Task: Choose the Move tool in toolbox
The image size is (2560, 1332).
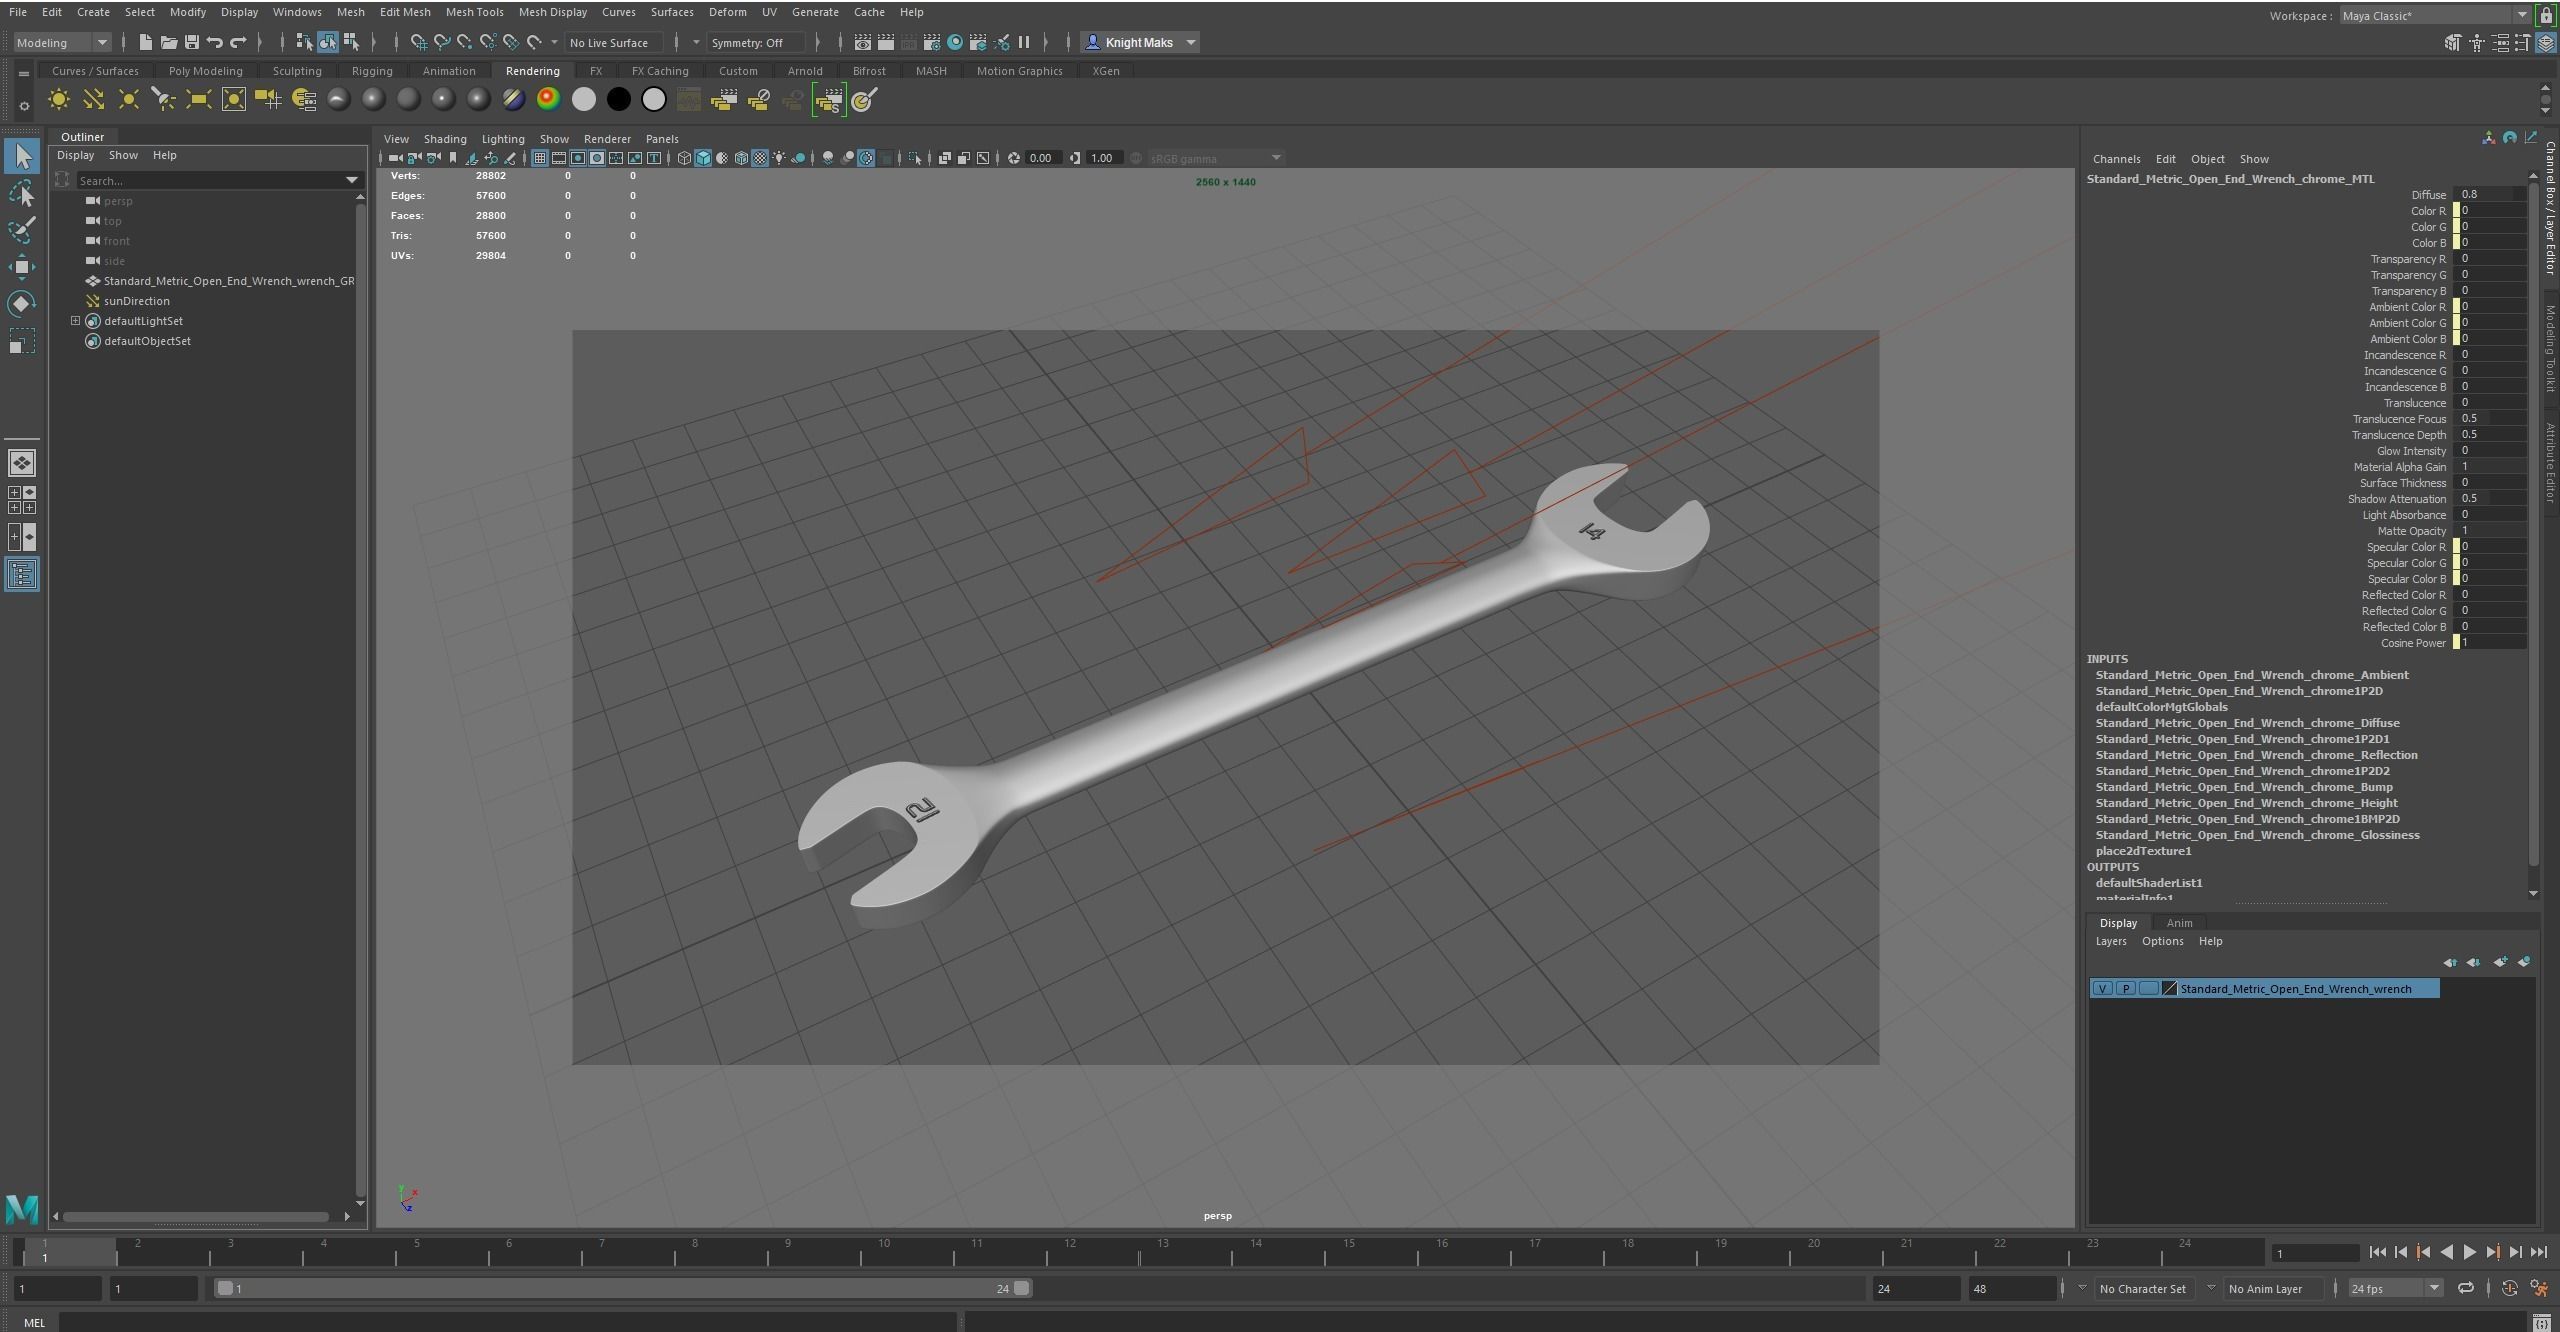Action: 22,266
